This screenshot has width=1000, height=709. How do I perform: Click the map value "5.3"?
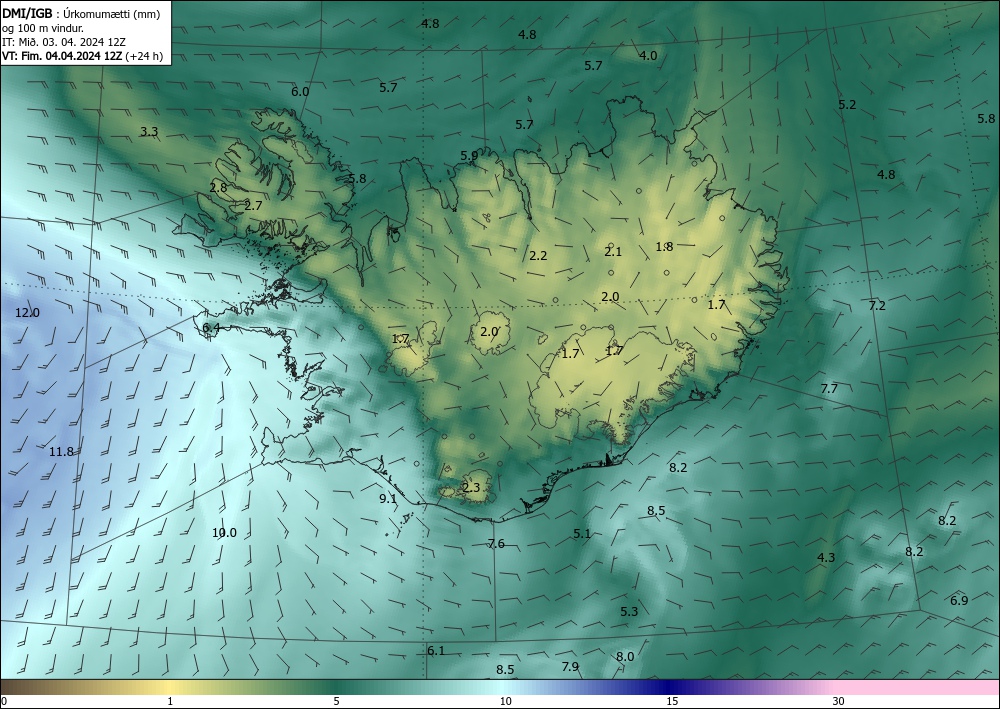(629, 611)
